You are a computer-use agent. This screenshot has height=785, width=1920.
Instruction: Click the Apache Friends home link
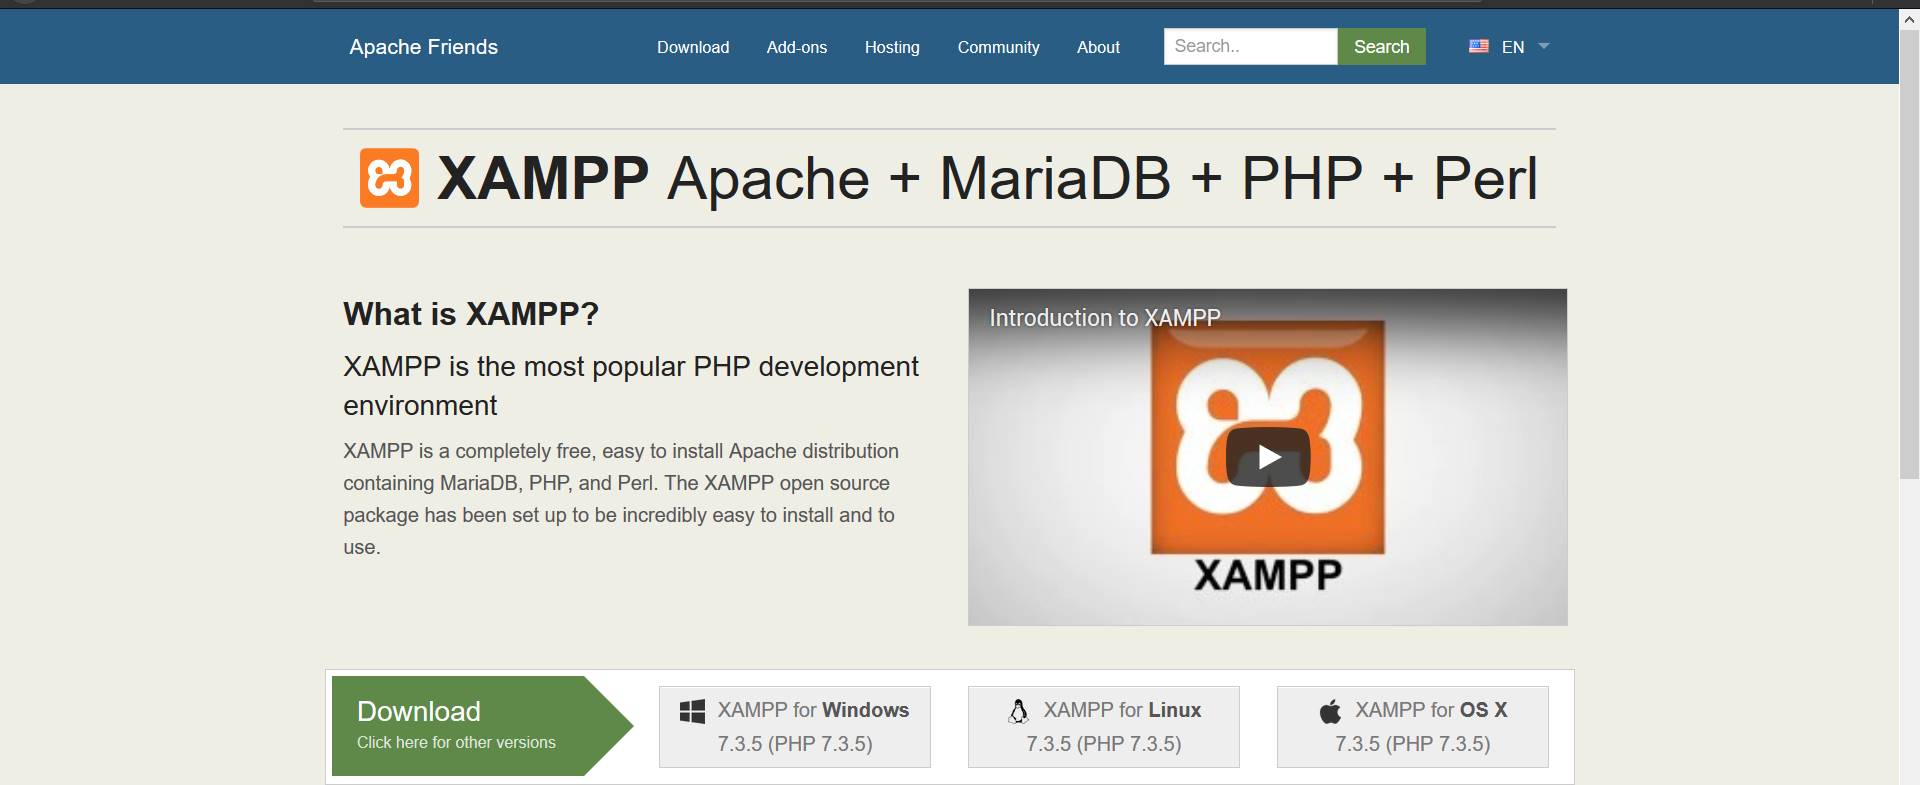click(423, 47)
